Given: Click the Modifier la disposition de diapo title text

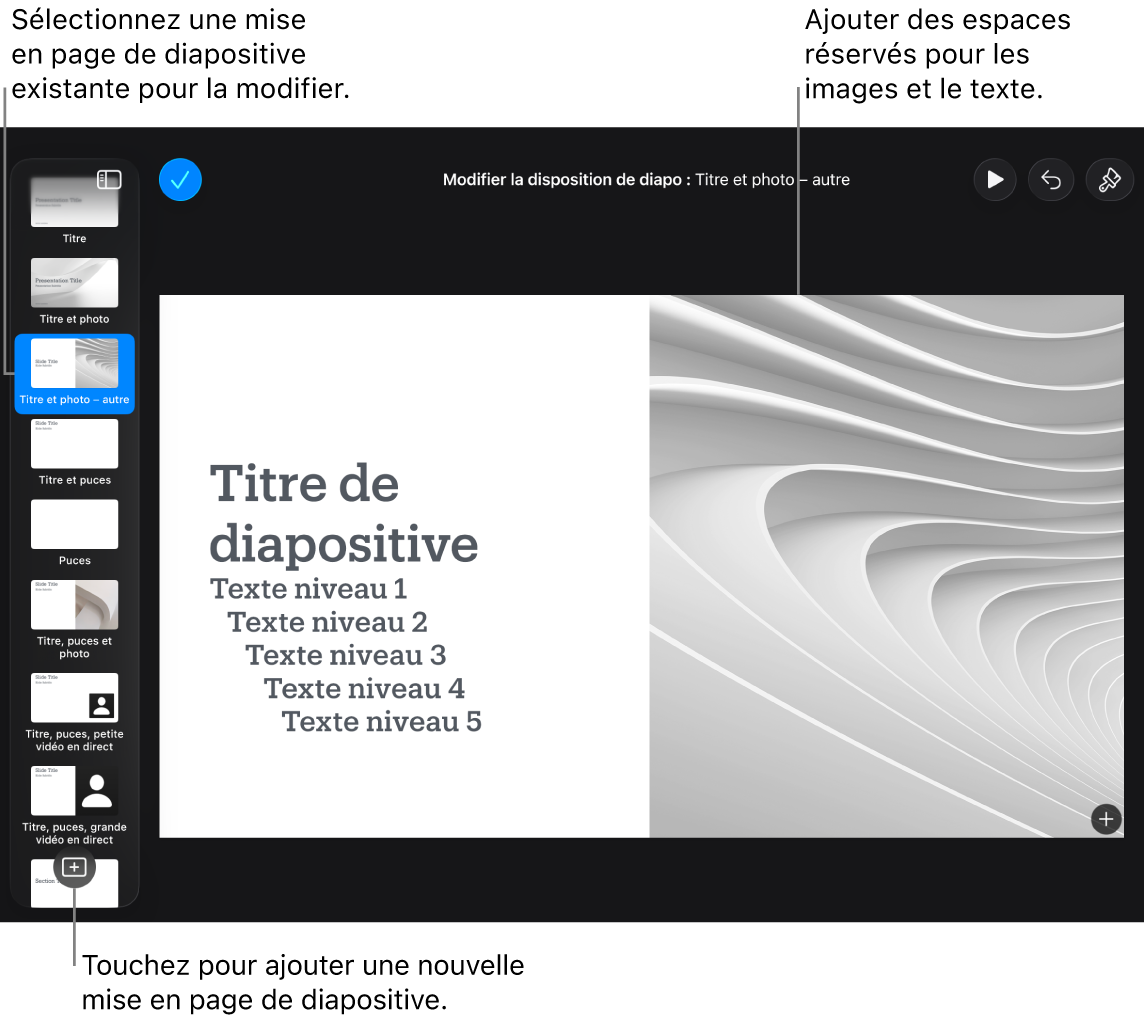Looking at the screenshot, I should click(x=646, y=180).
